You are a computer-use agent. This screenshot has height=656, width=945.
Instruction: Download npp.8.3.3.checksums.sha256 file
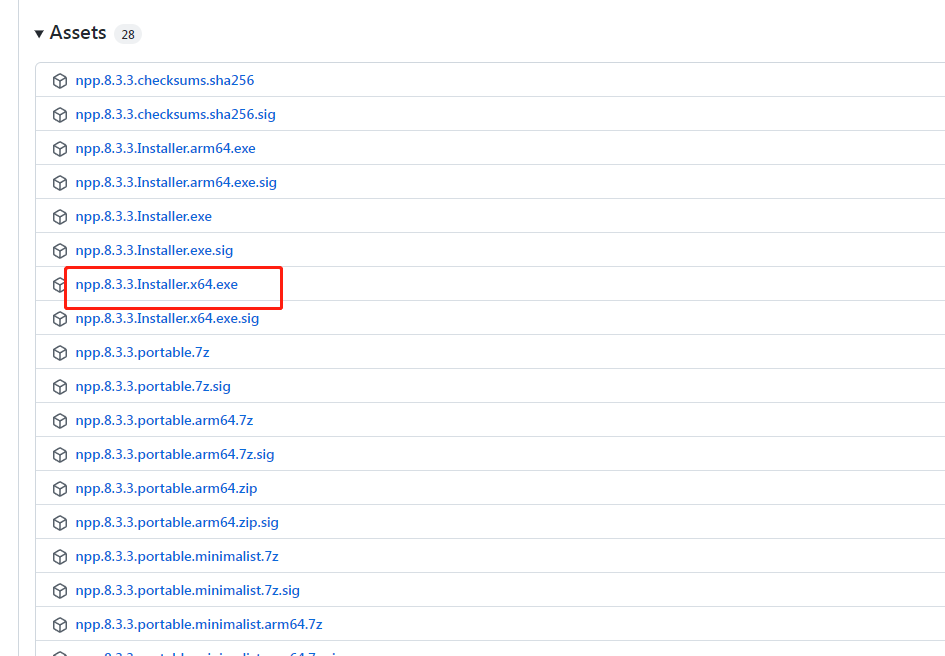165,80
